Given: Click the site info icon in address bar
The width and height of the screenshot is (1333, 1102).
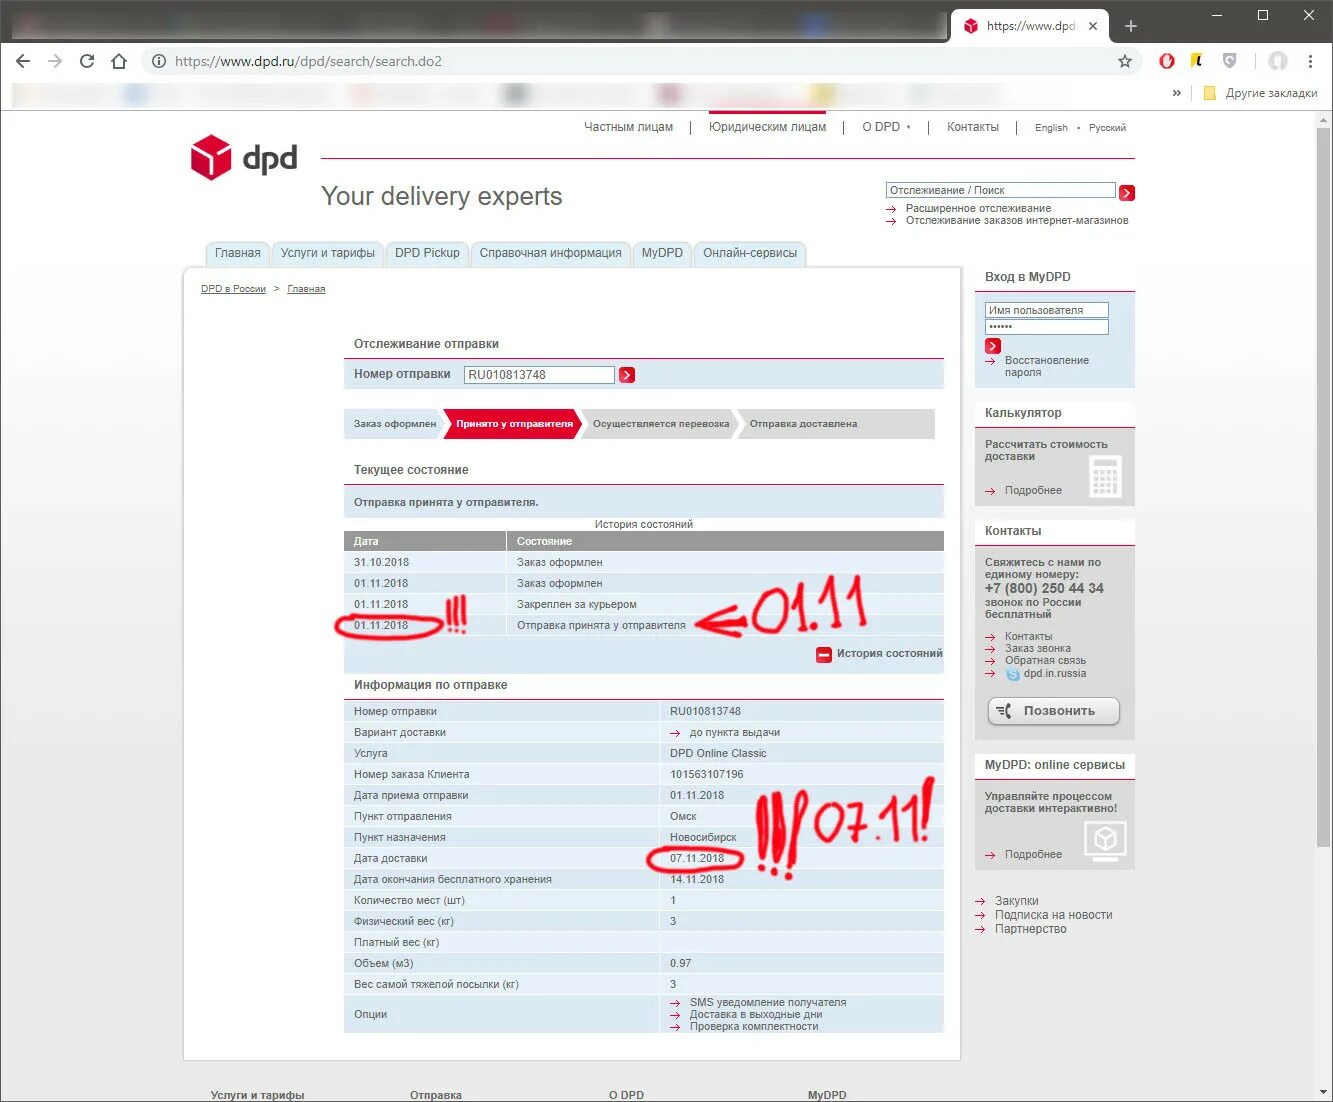Looking at the screenshot, I should coord(158,61).
